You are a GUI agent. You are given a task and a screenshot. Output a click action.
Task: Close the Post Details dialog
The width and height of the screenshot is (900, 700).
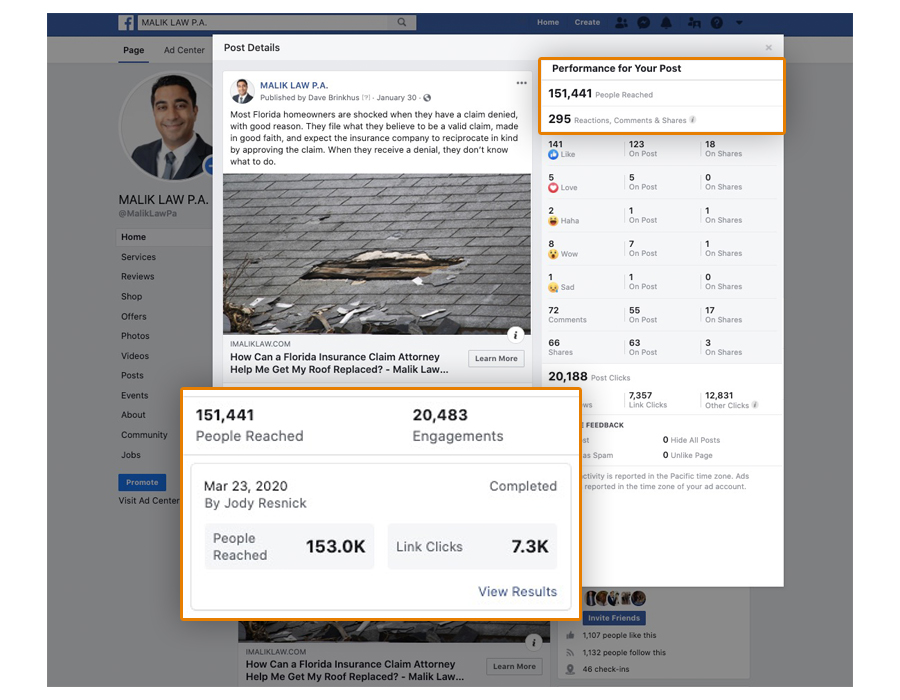(x=769, y=48)
